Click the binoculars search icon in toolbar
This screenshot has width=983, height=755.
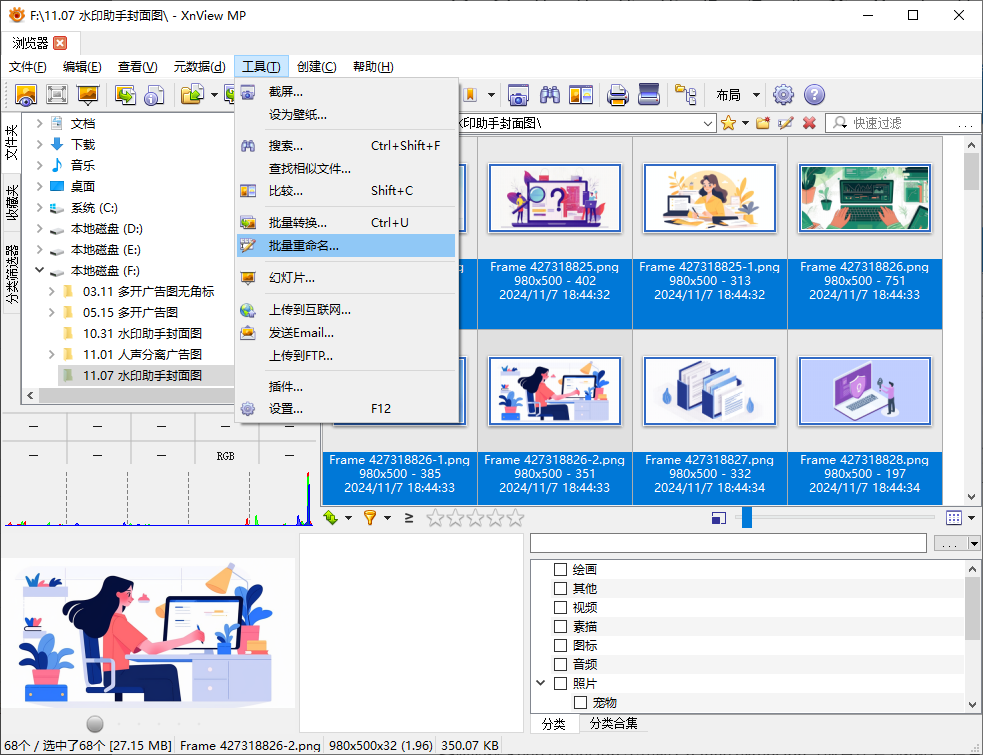(x=550, y=95)
